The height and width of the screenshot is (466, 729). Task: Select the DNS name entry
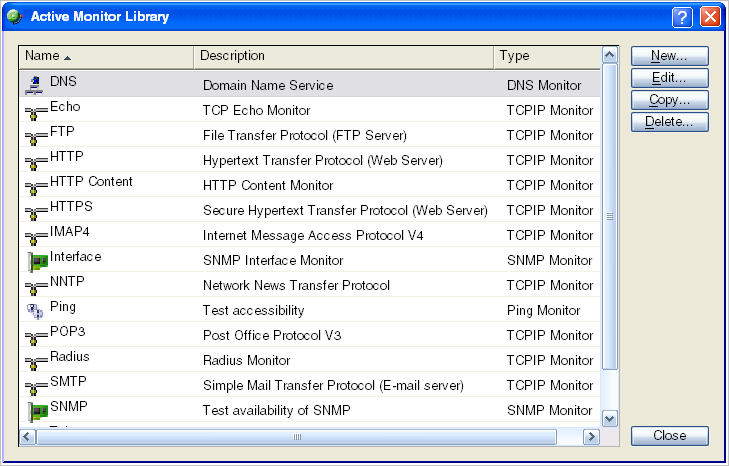pyautogui.click(x=63, y=81)
